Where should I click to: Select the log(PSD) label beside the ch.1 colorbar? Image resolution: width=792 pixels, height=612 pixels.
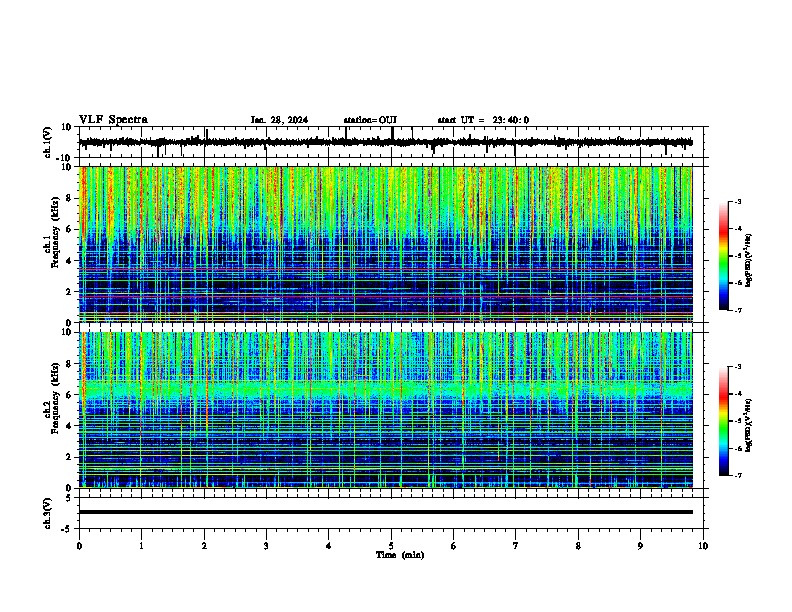[x=748, y=260]
